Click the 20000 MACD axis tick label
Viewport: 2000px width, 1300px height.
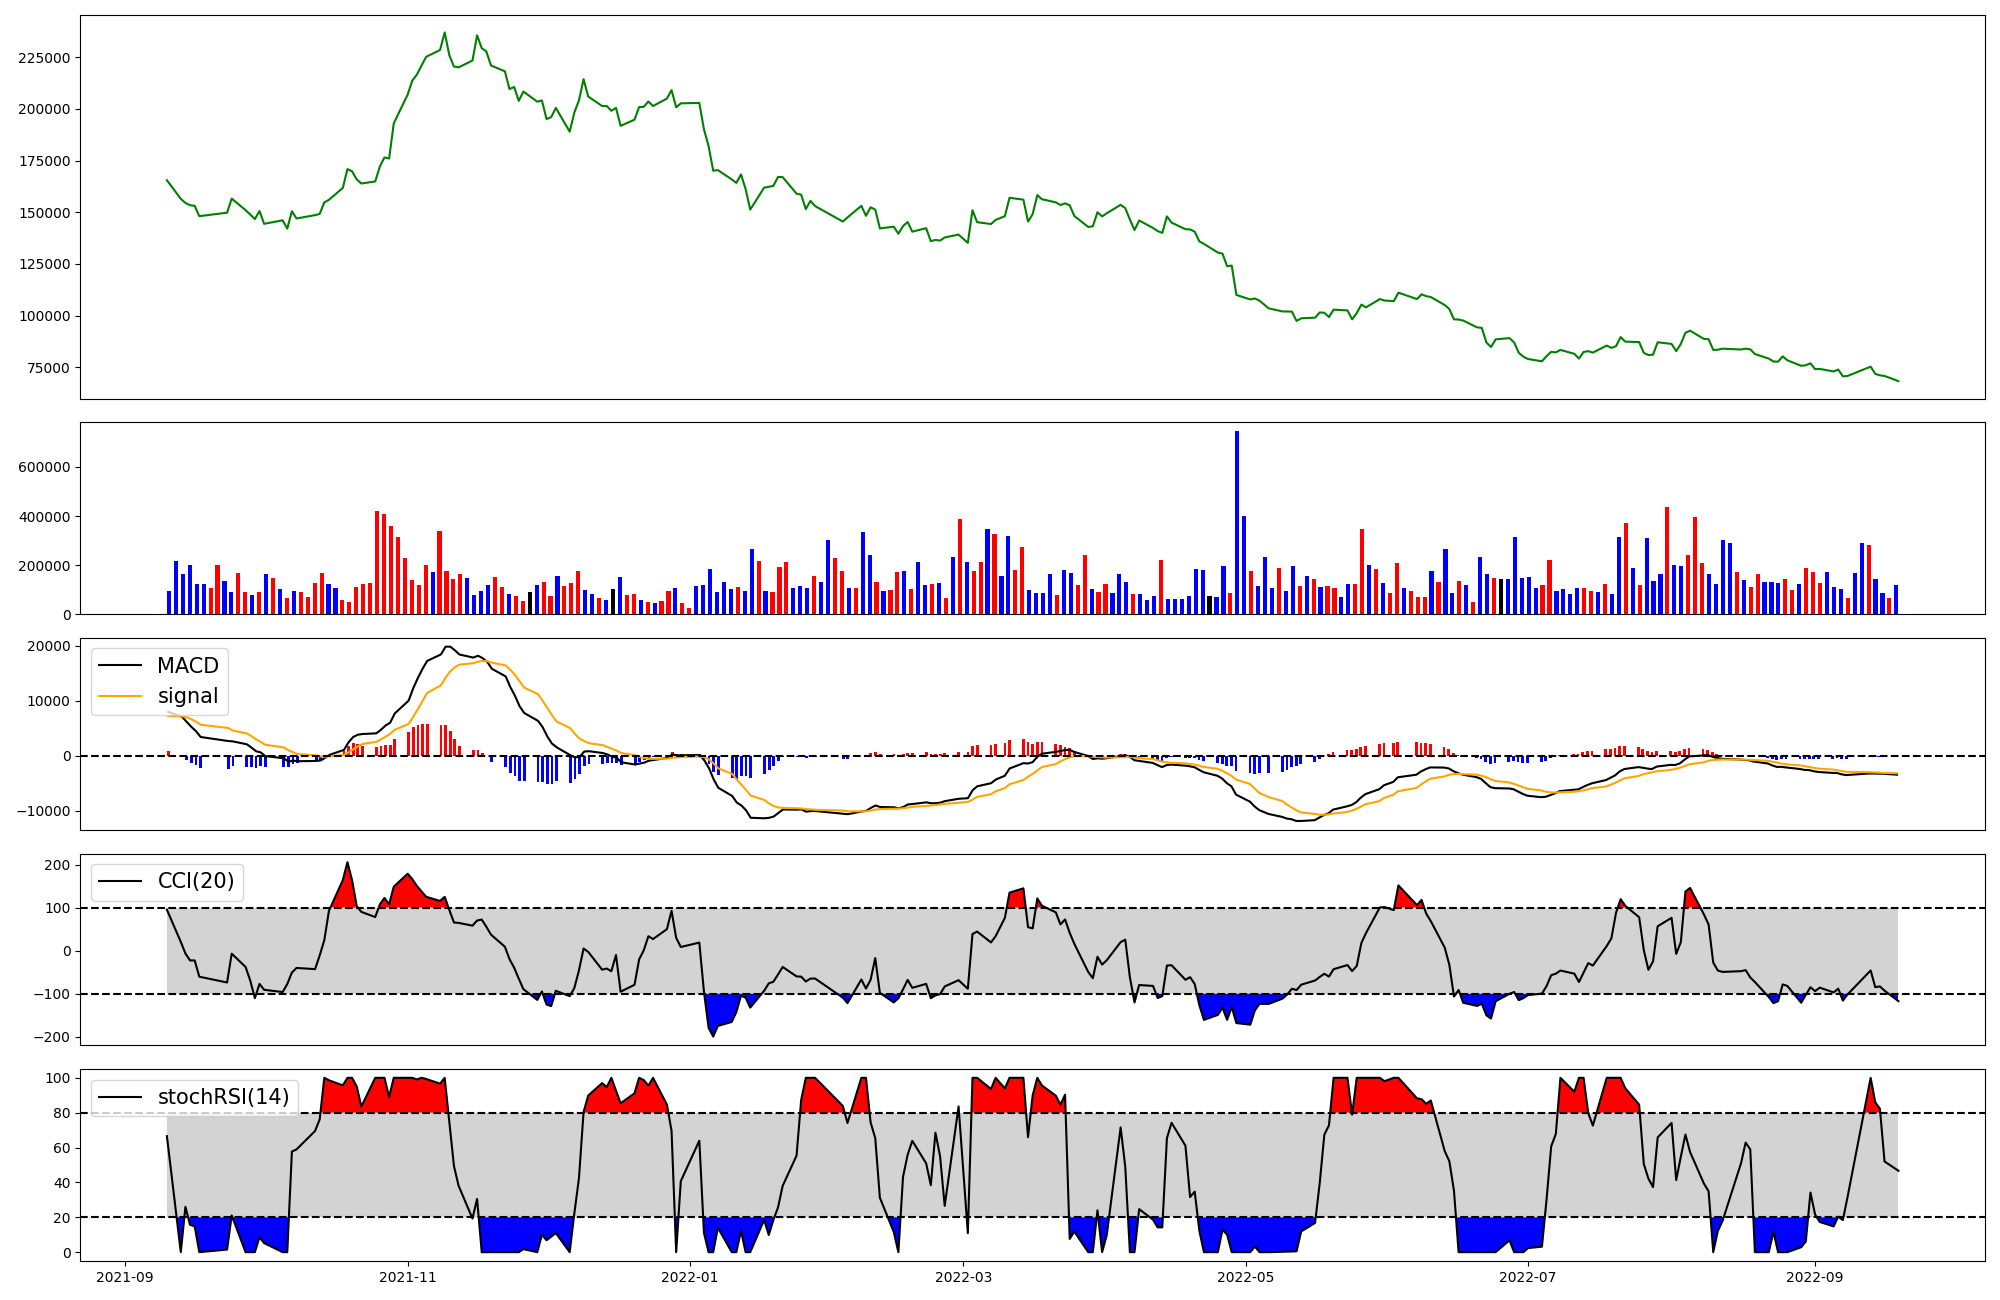pos(47,647)
